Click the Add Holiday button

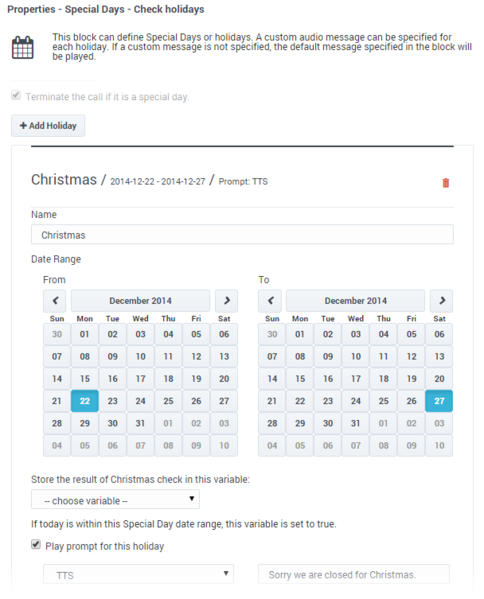point(48,126)
